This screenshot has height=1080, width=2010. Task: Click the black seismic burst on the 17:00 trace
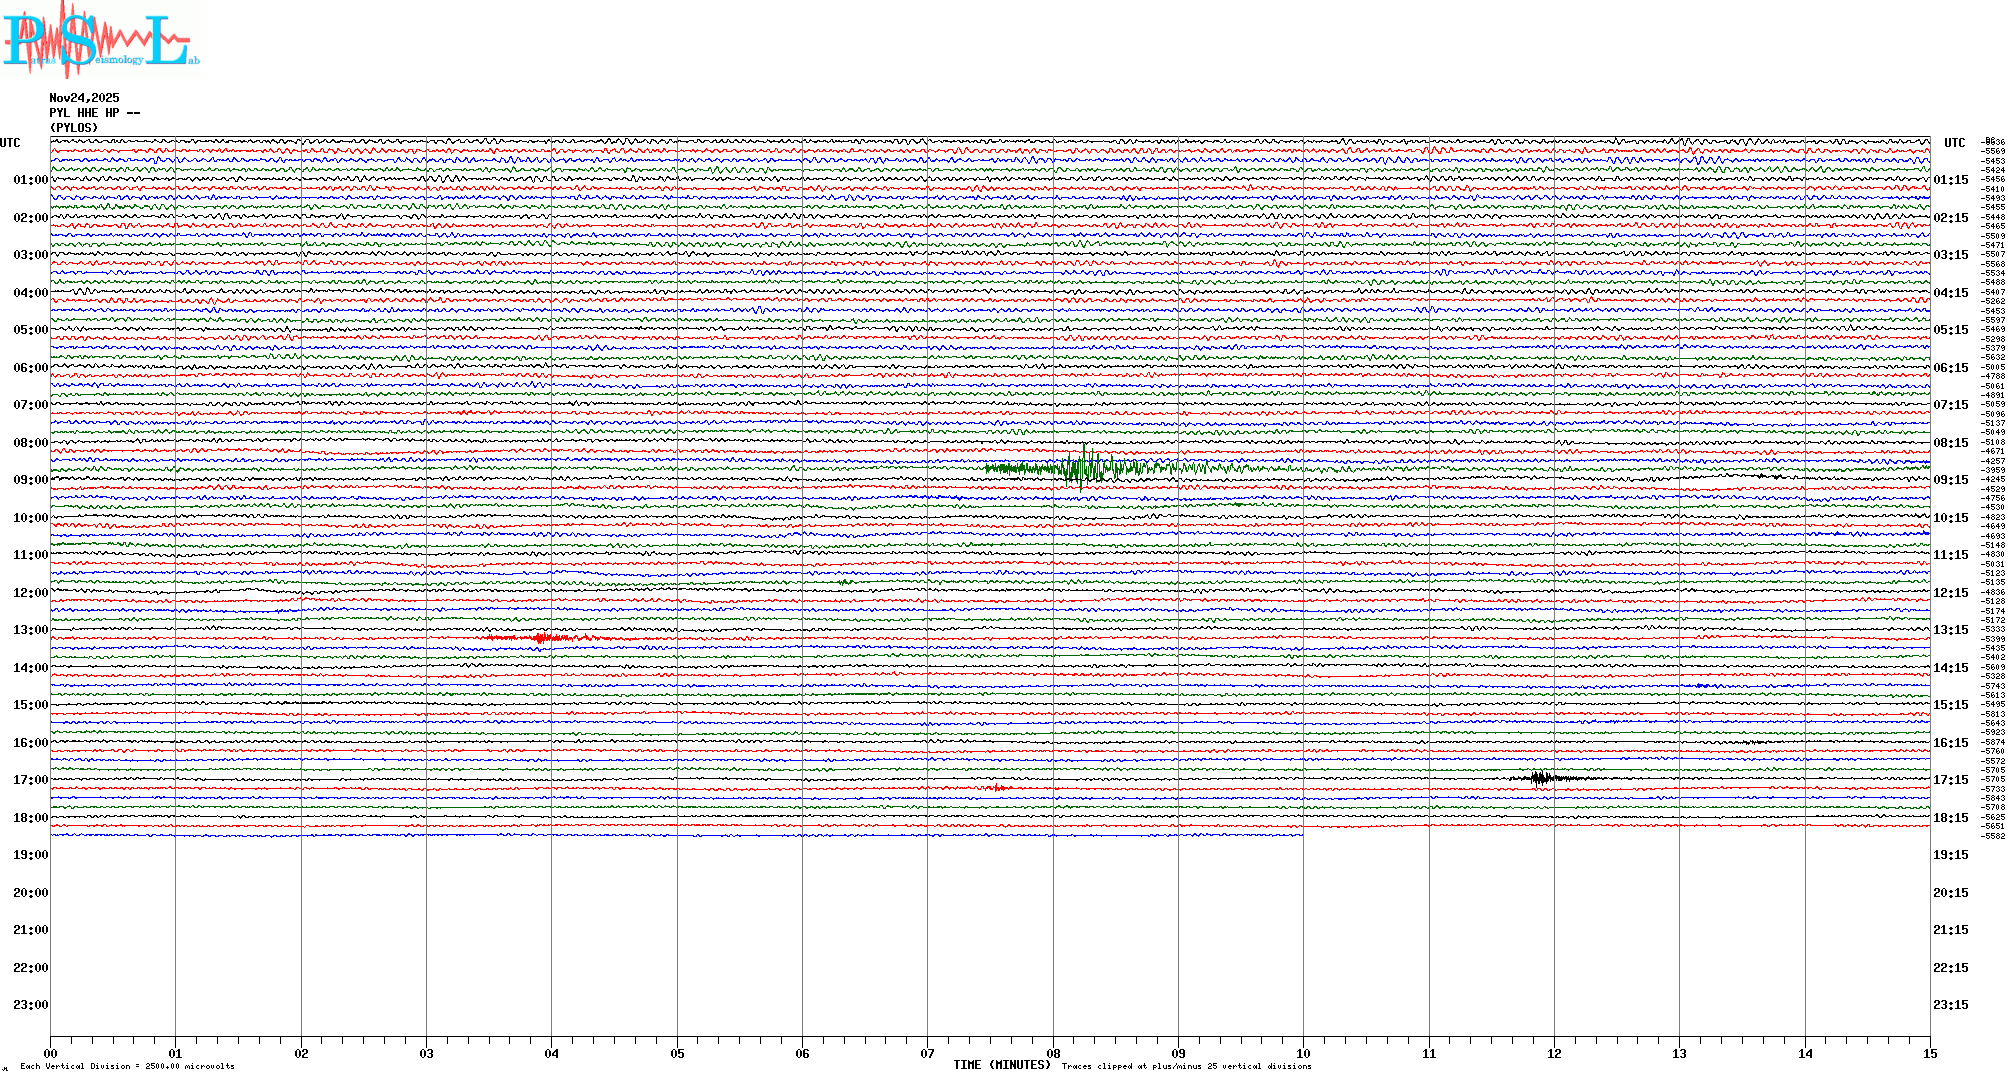[x=1541, y=777]
